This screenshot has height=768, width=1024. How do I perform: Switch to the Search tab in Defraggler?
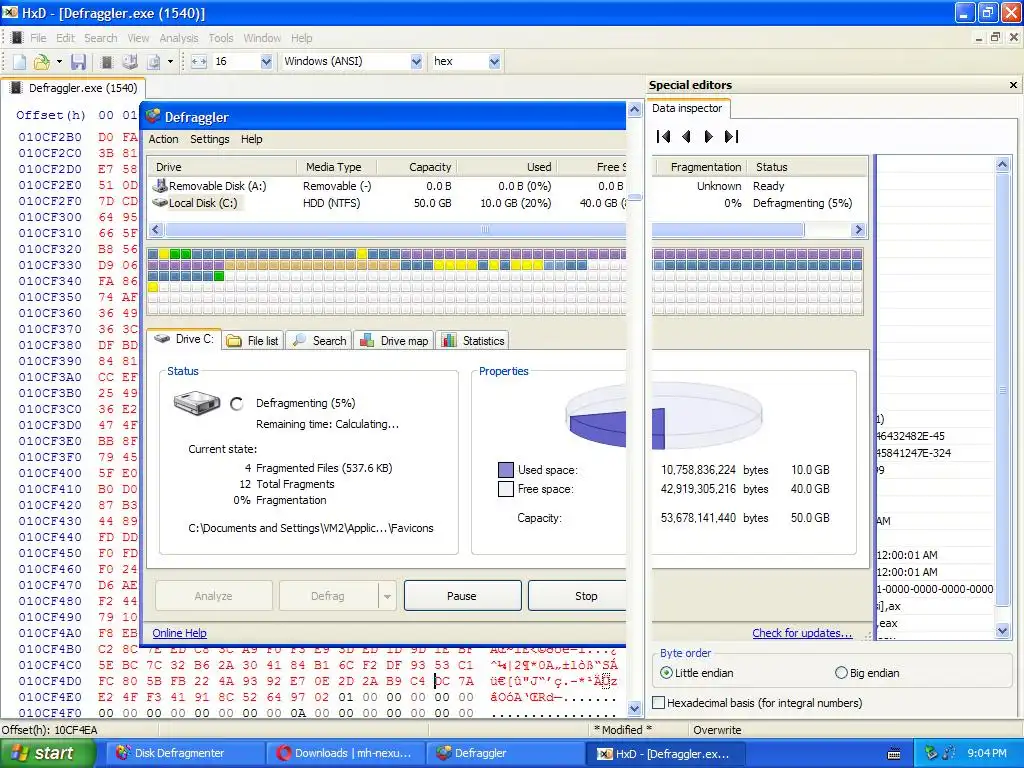pyautogui.click(x=319, y=341)
